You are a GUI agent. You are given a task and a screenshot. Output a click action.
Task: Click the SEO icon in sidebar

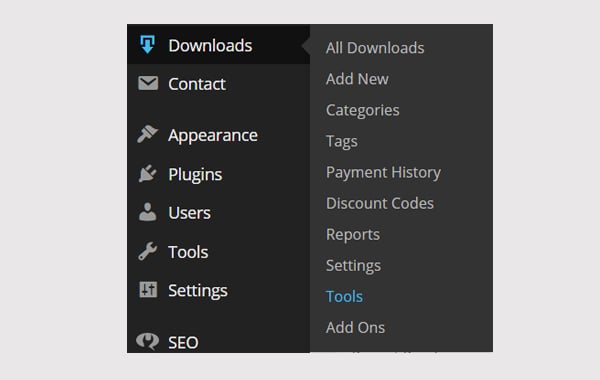tap(147, 341)
